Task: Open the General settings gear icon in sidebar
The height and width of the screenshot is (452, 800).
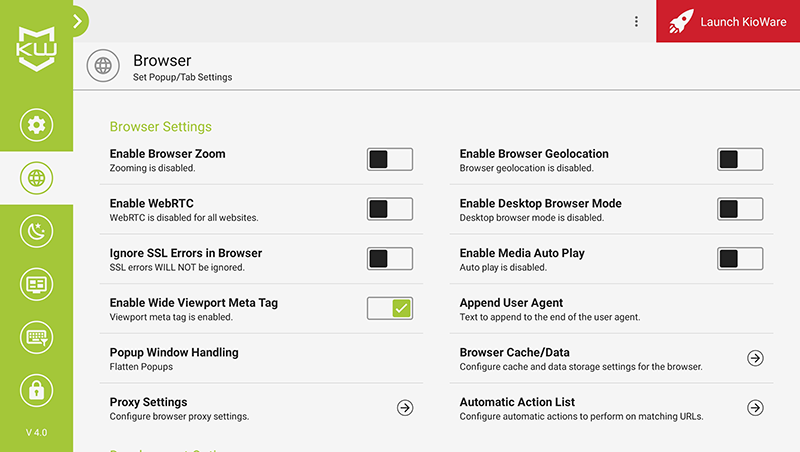Action: point(36,124)
